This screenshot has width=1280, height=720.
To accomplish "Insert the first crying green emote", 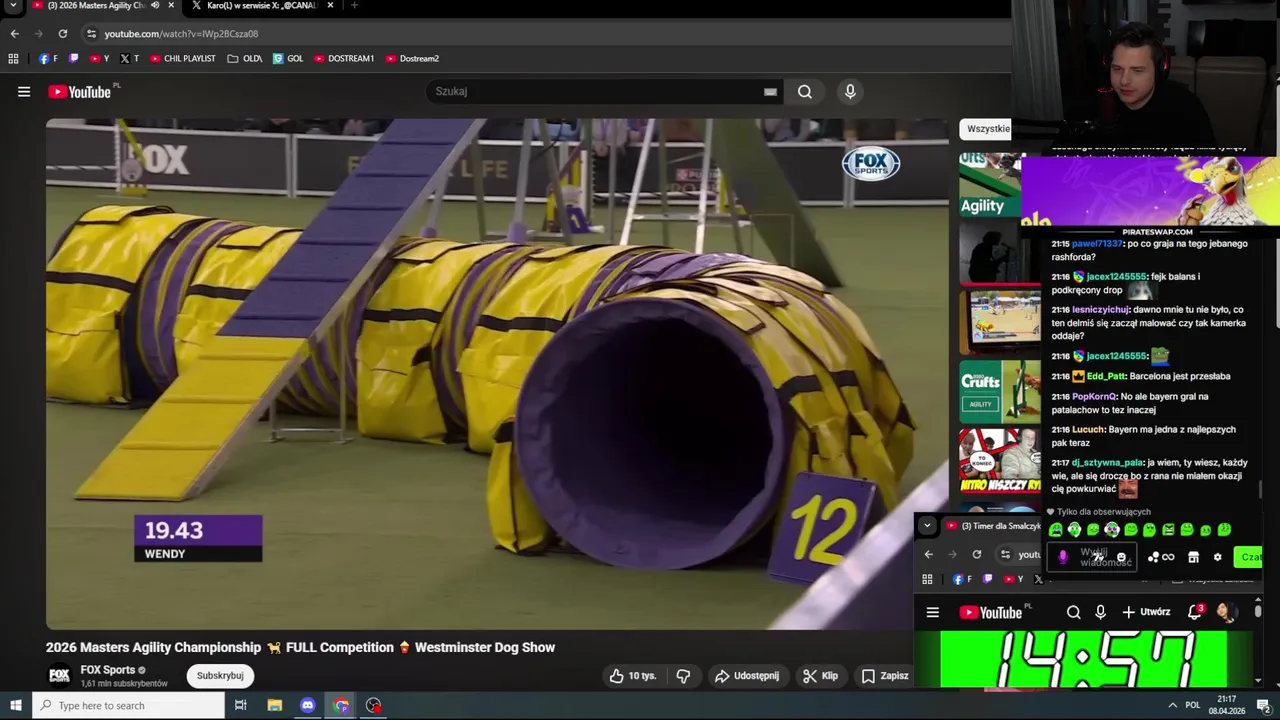I will [1056, 530].
